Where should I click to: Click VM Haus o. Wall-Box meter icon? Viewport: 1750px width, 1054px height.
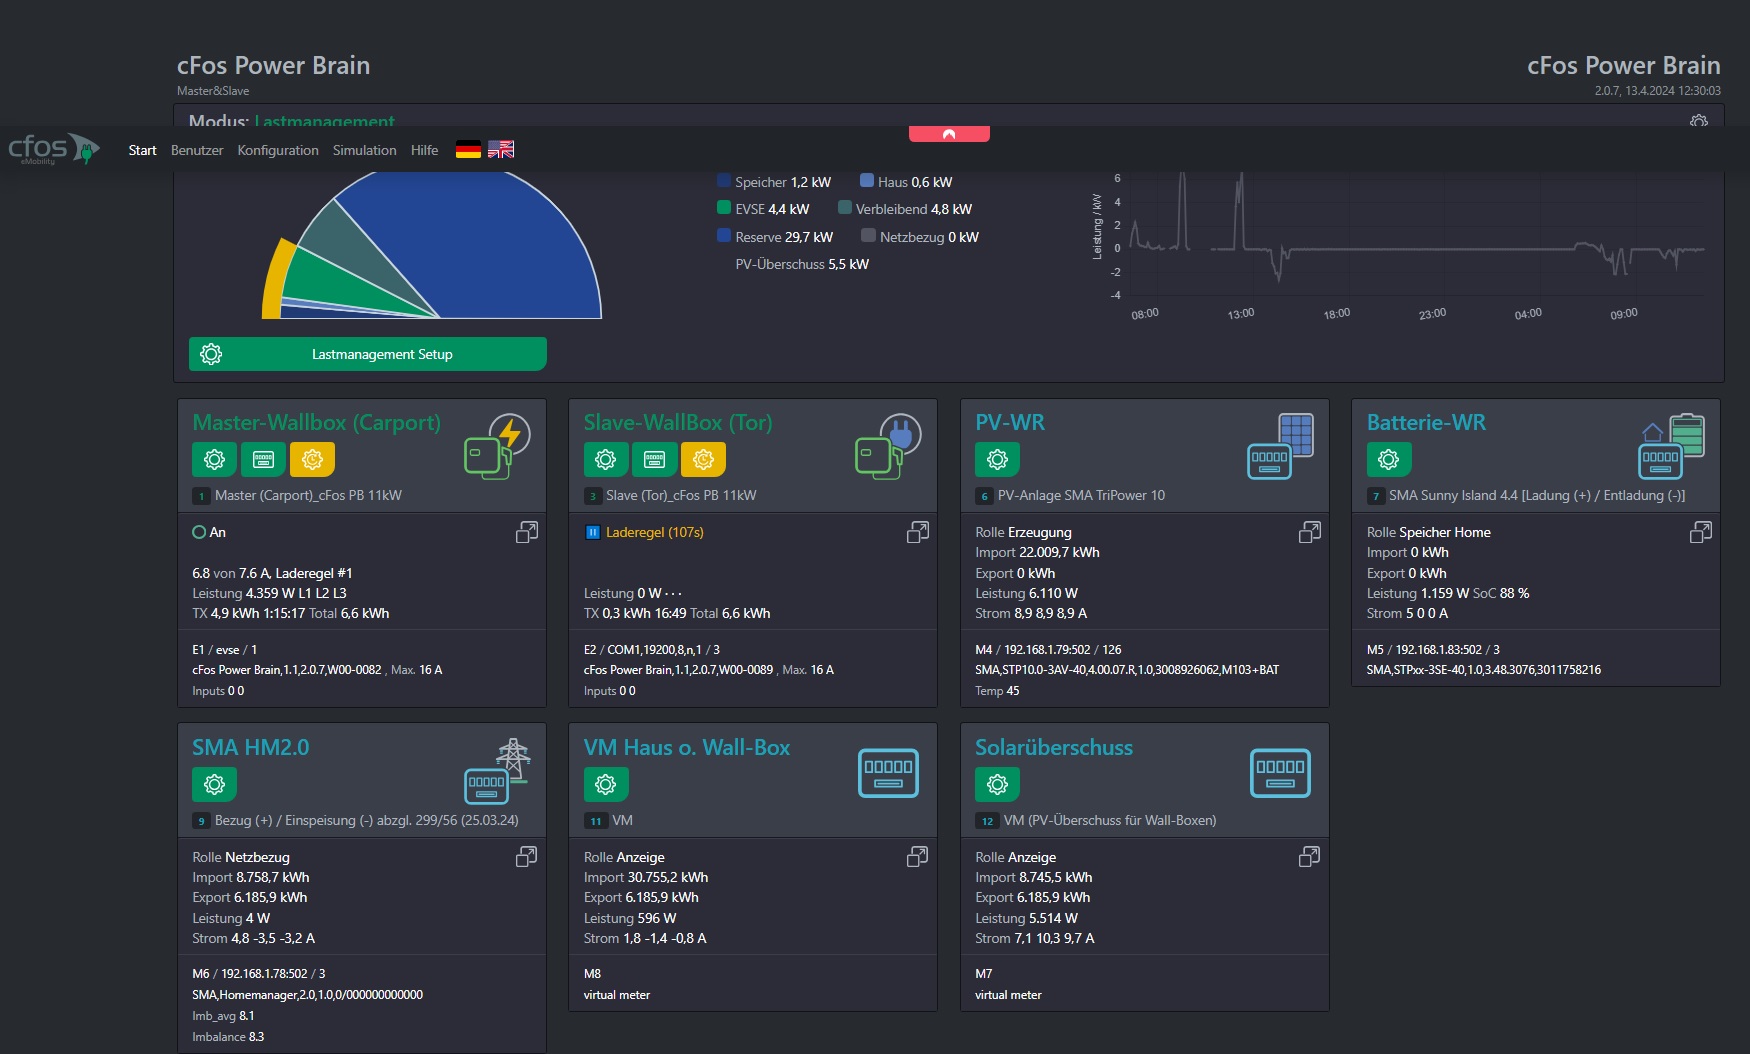888,773
